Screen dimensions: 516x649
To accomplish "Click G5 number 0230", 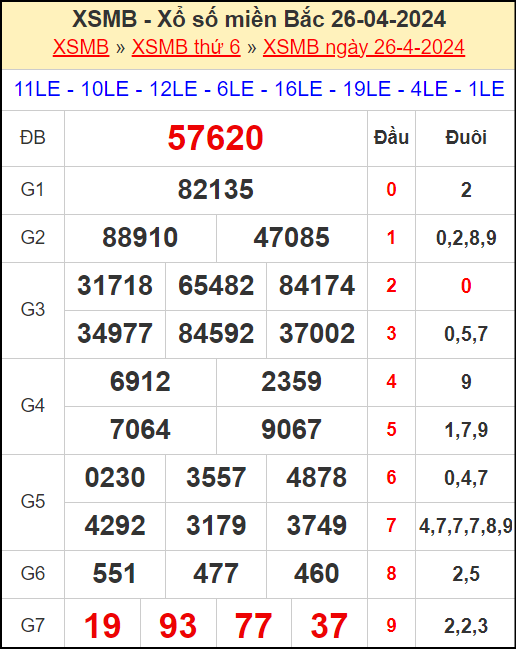I will click(115, 478).
